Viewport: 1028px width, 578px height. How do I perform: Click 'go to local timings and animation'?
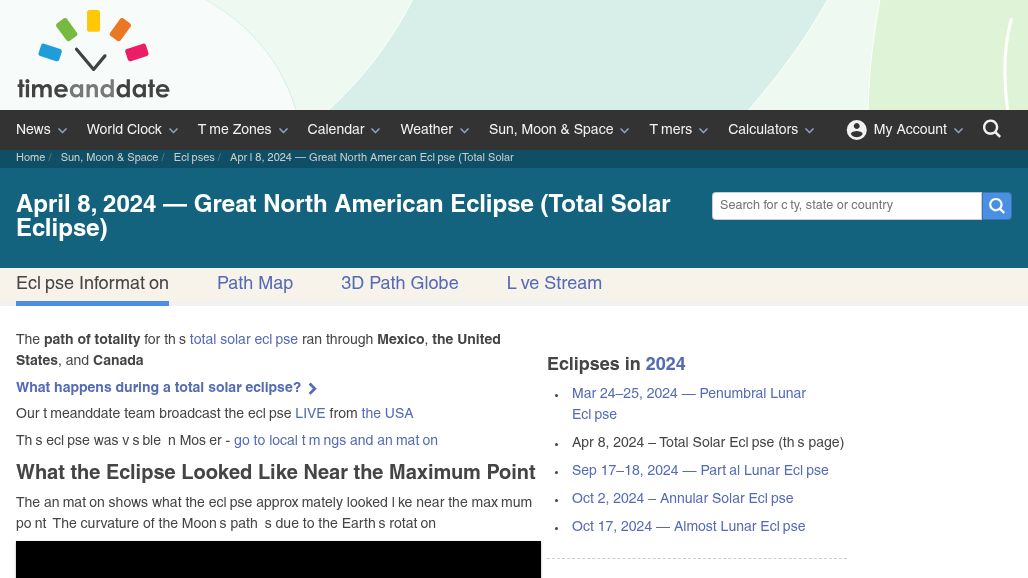click(x=336, y=441)
